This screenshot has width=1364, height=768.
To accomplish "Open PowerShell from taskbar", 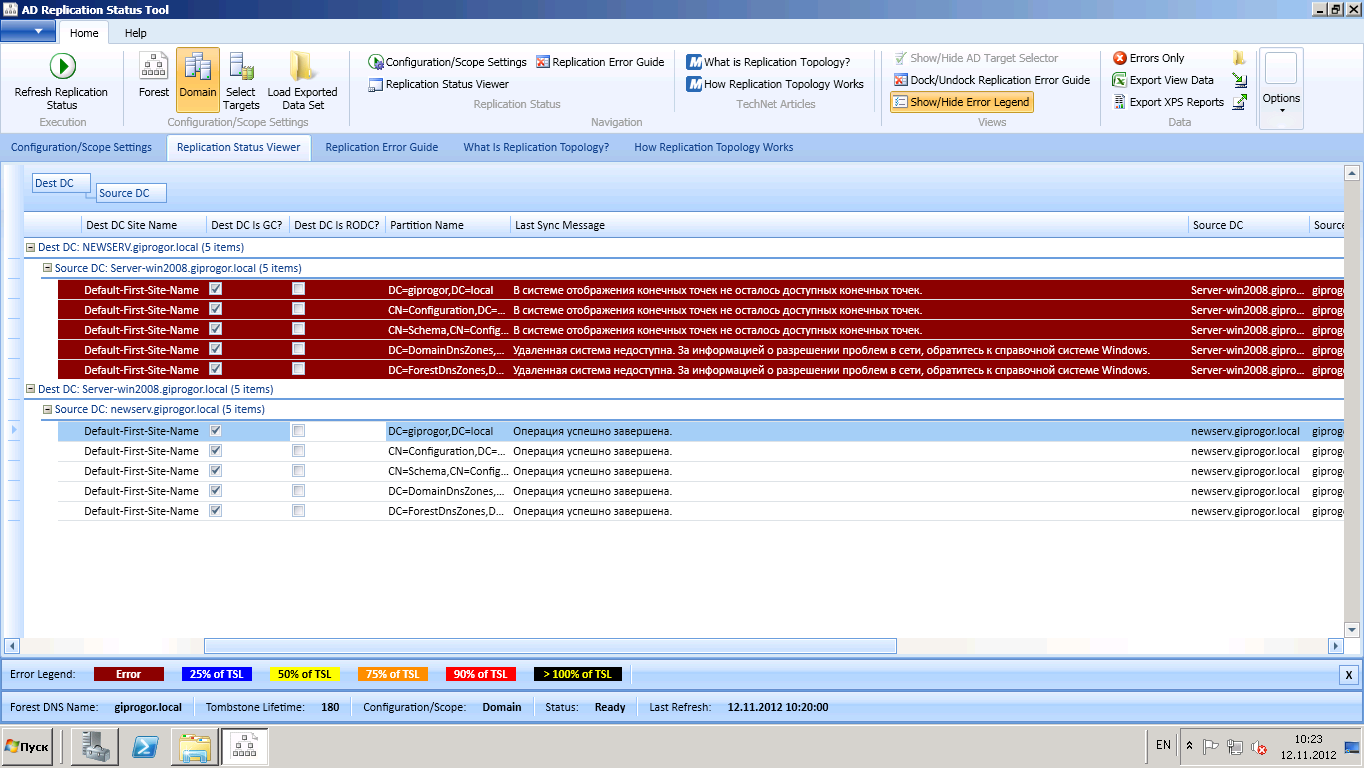I will pyautogui.click(x=147, y=747).
